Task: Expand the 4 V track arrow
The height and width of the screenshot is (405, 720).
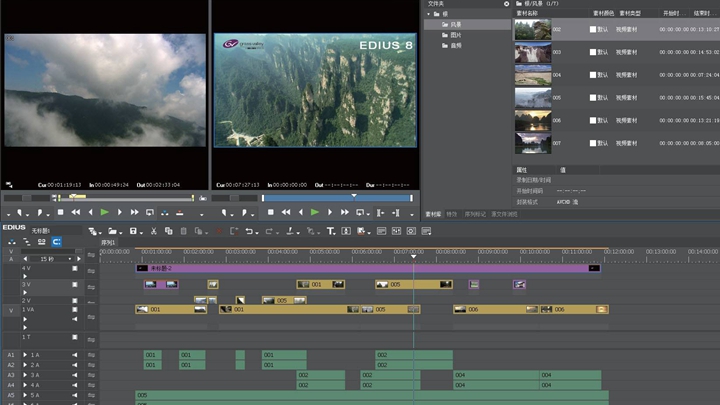Action: tap(25, 276)
